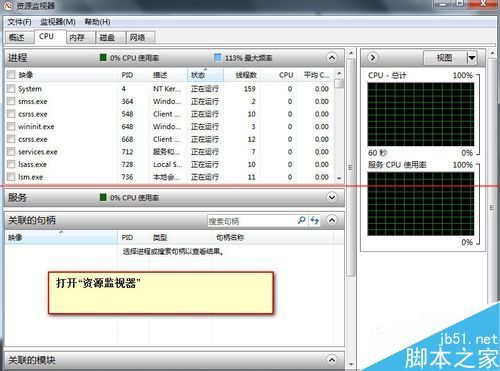Select the wininit.exe process name

[36, 127]
